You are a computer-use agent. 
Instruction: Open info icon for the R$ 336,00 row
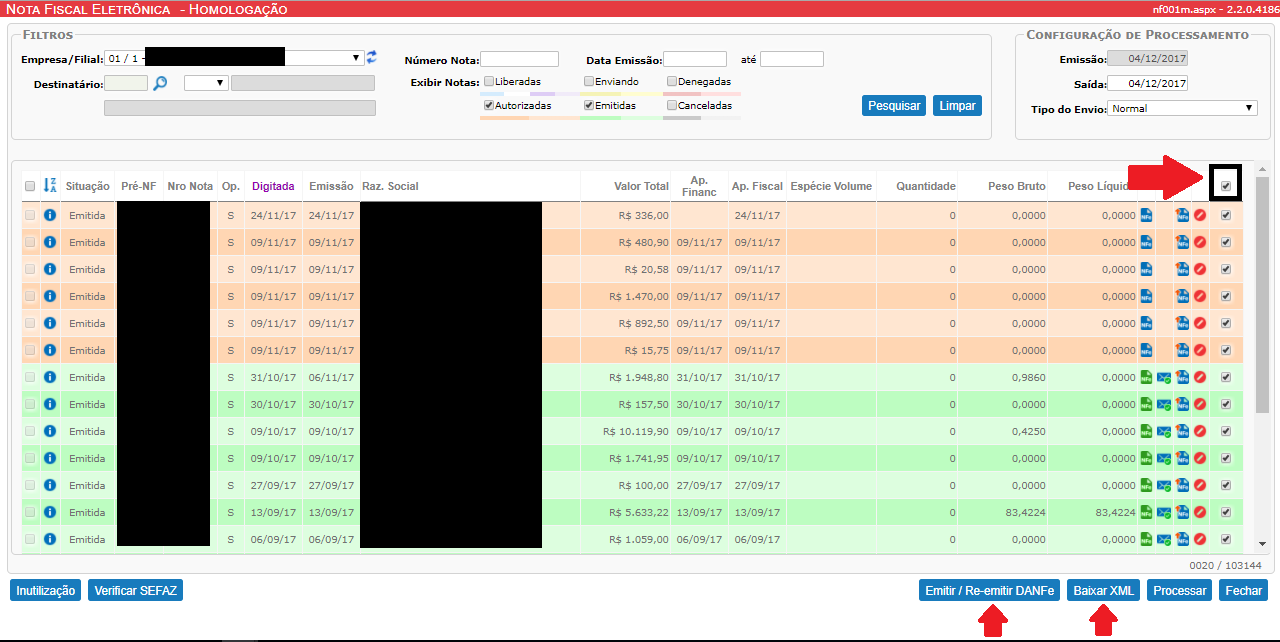tap(50, 215)
